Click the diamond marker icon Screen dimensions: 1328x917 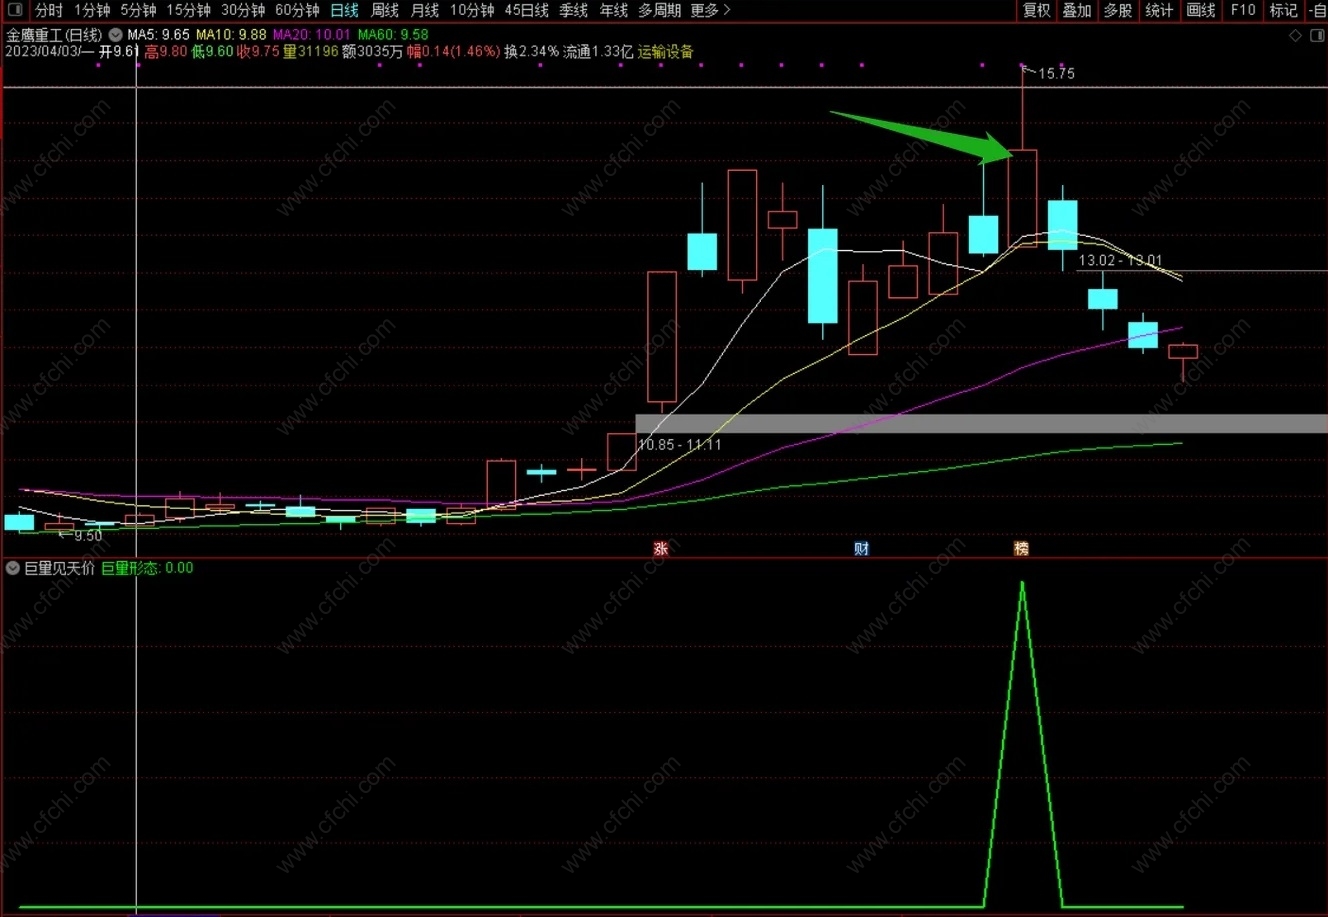pos(1295,35)
